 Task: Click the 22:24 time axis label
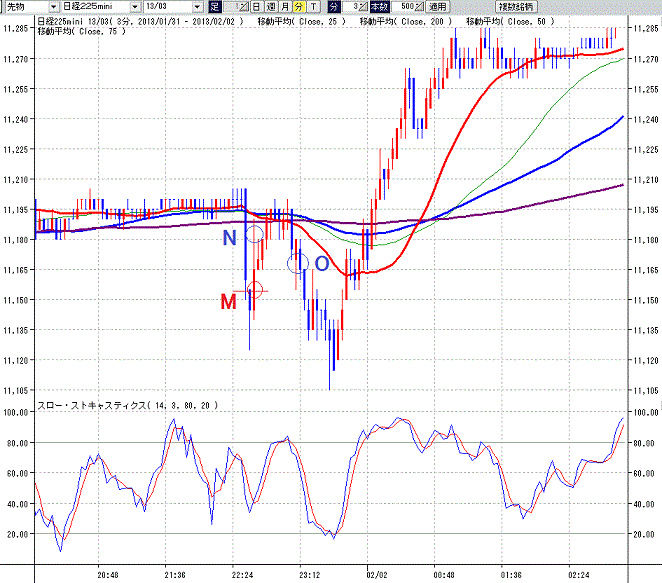242,575
